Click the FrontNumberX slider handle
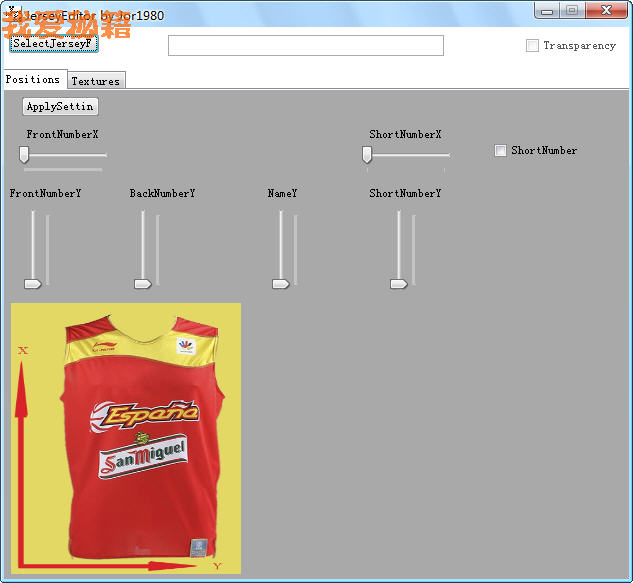This screenshot has height=583, width=633. pyautogui.click(x=24, y=154)
